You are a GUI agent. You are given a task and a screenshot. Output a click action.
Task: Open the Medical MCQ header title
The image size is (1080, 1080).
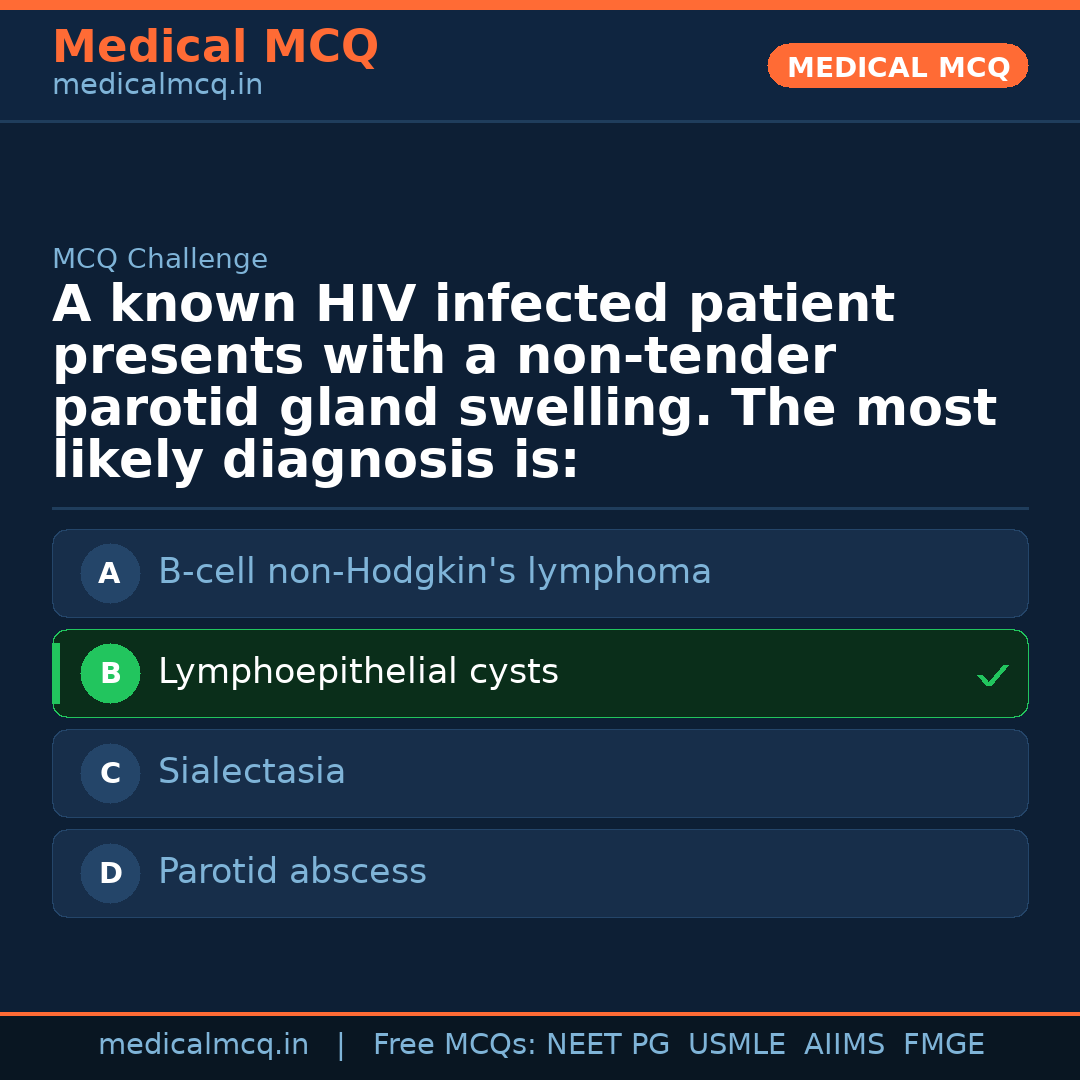tap(215, 47)
